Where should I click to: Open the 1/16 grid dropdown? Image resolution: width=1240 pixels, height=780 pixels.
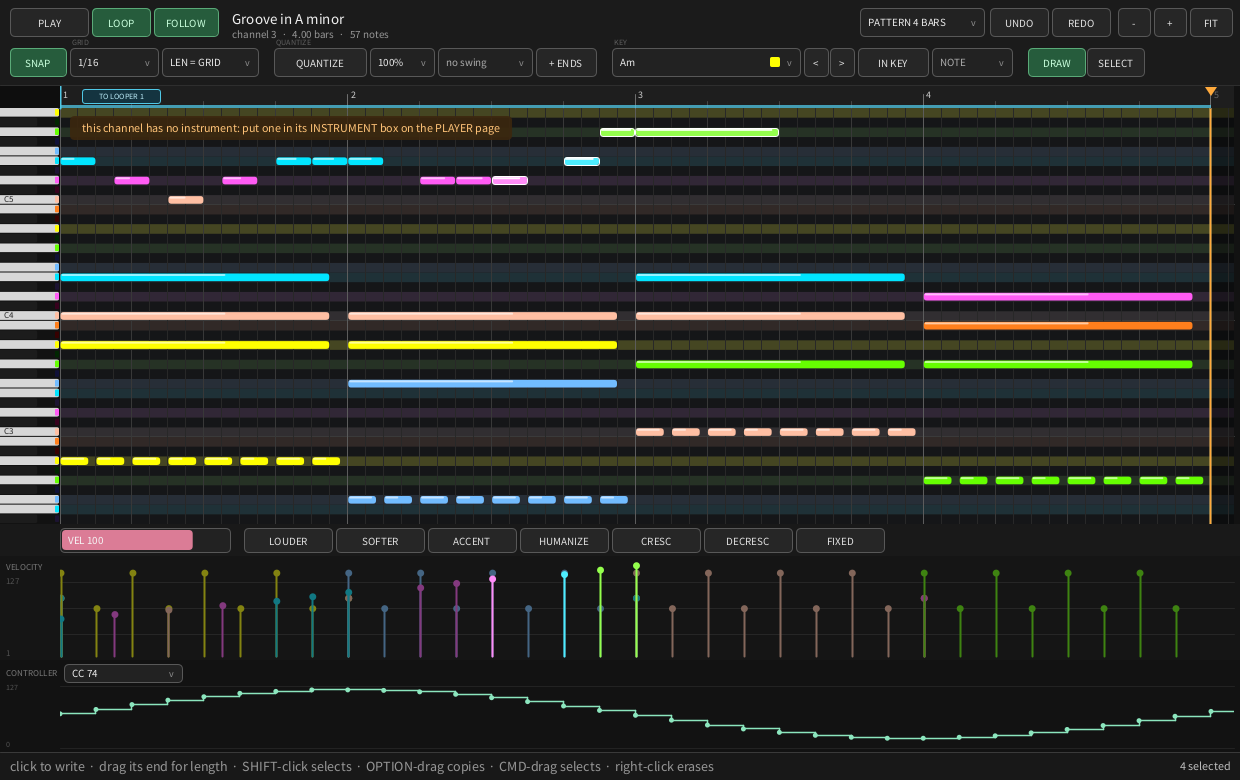coord(114,63)
